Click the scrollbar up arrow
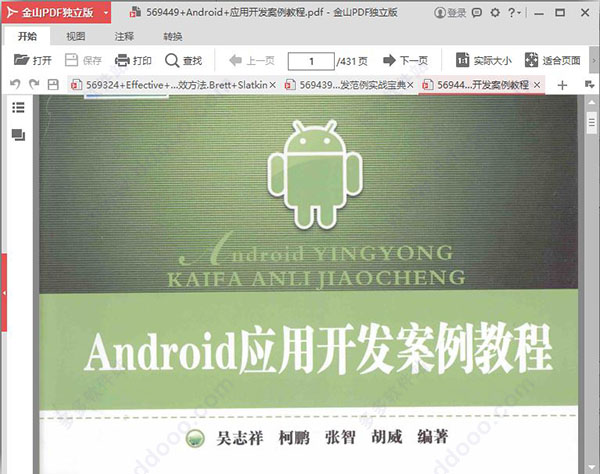The width and height of the screenshot is (600, 474). pos(592,102)
